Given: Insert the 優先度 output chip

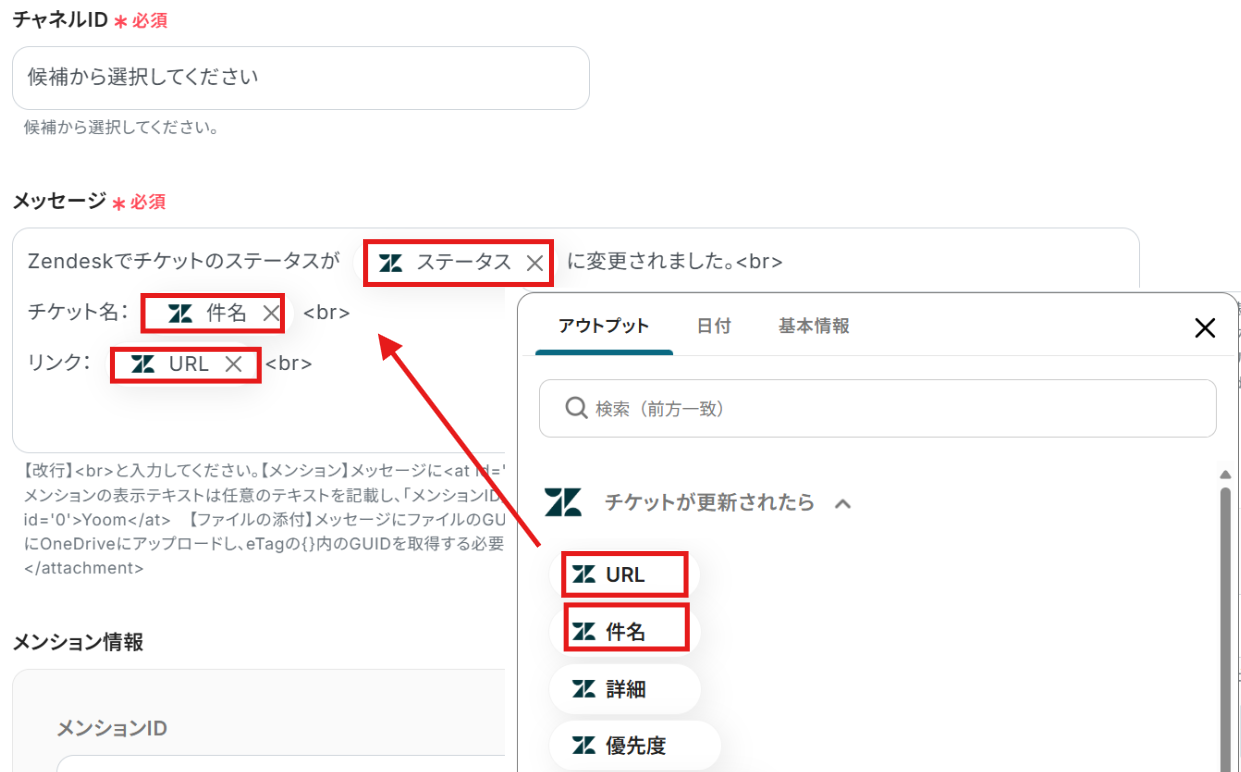Looking at the screenshot, I should tap(635, 745).
